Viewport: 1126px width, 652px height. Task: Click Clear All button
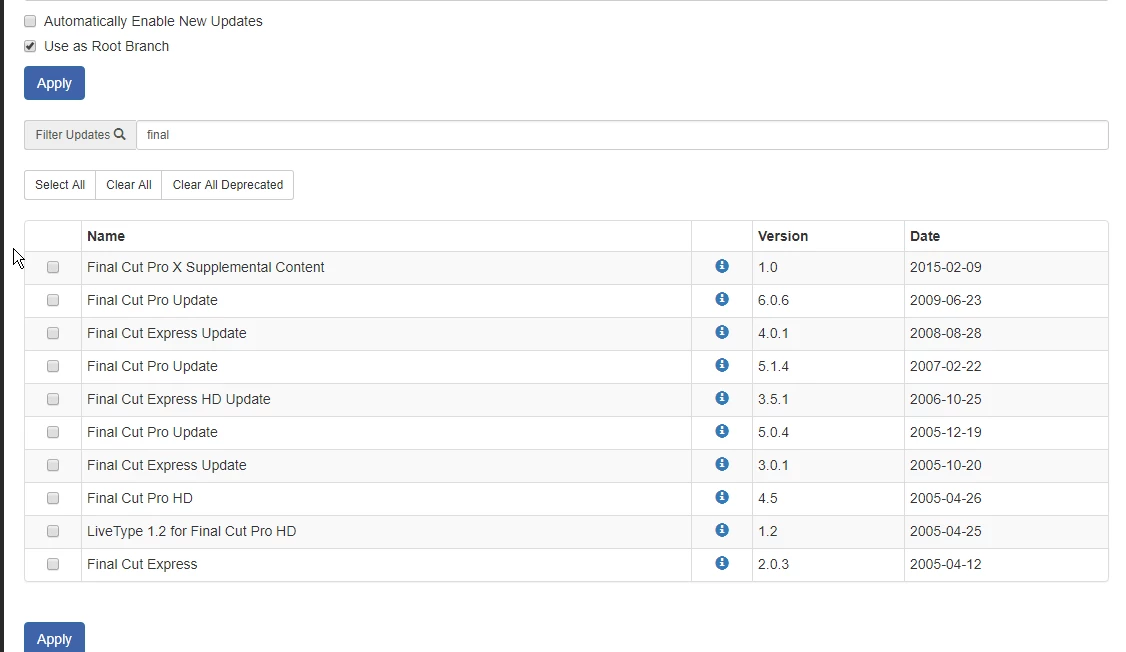coord(129,185)
